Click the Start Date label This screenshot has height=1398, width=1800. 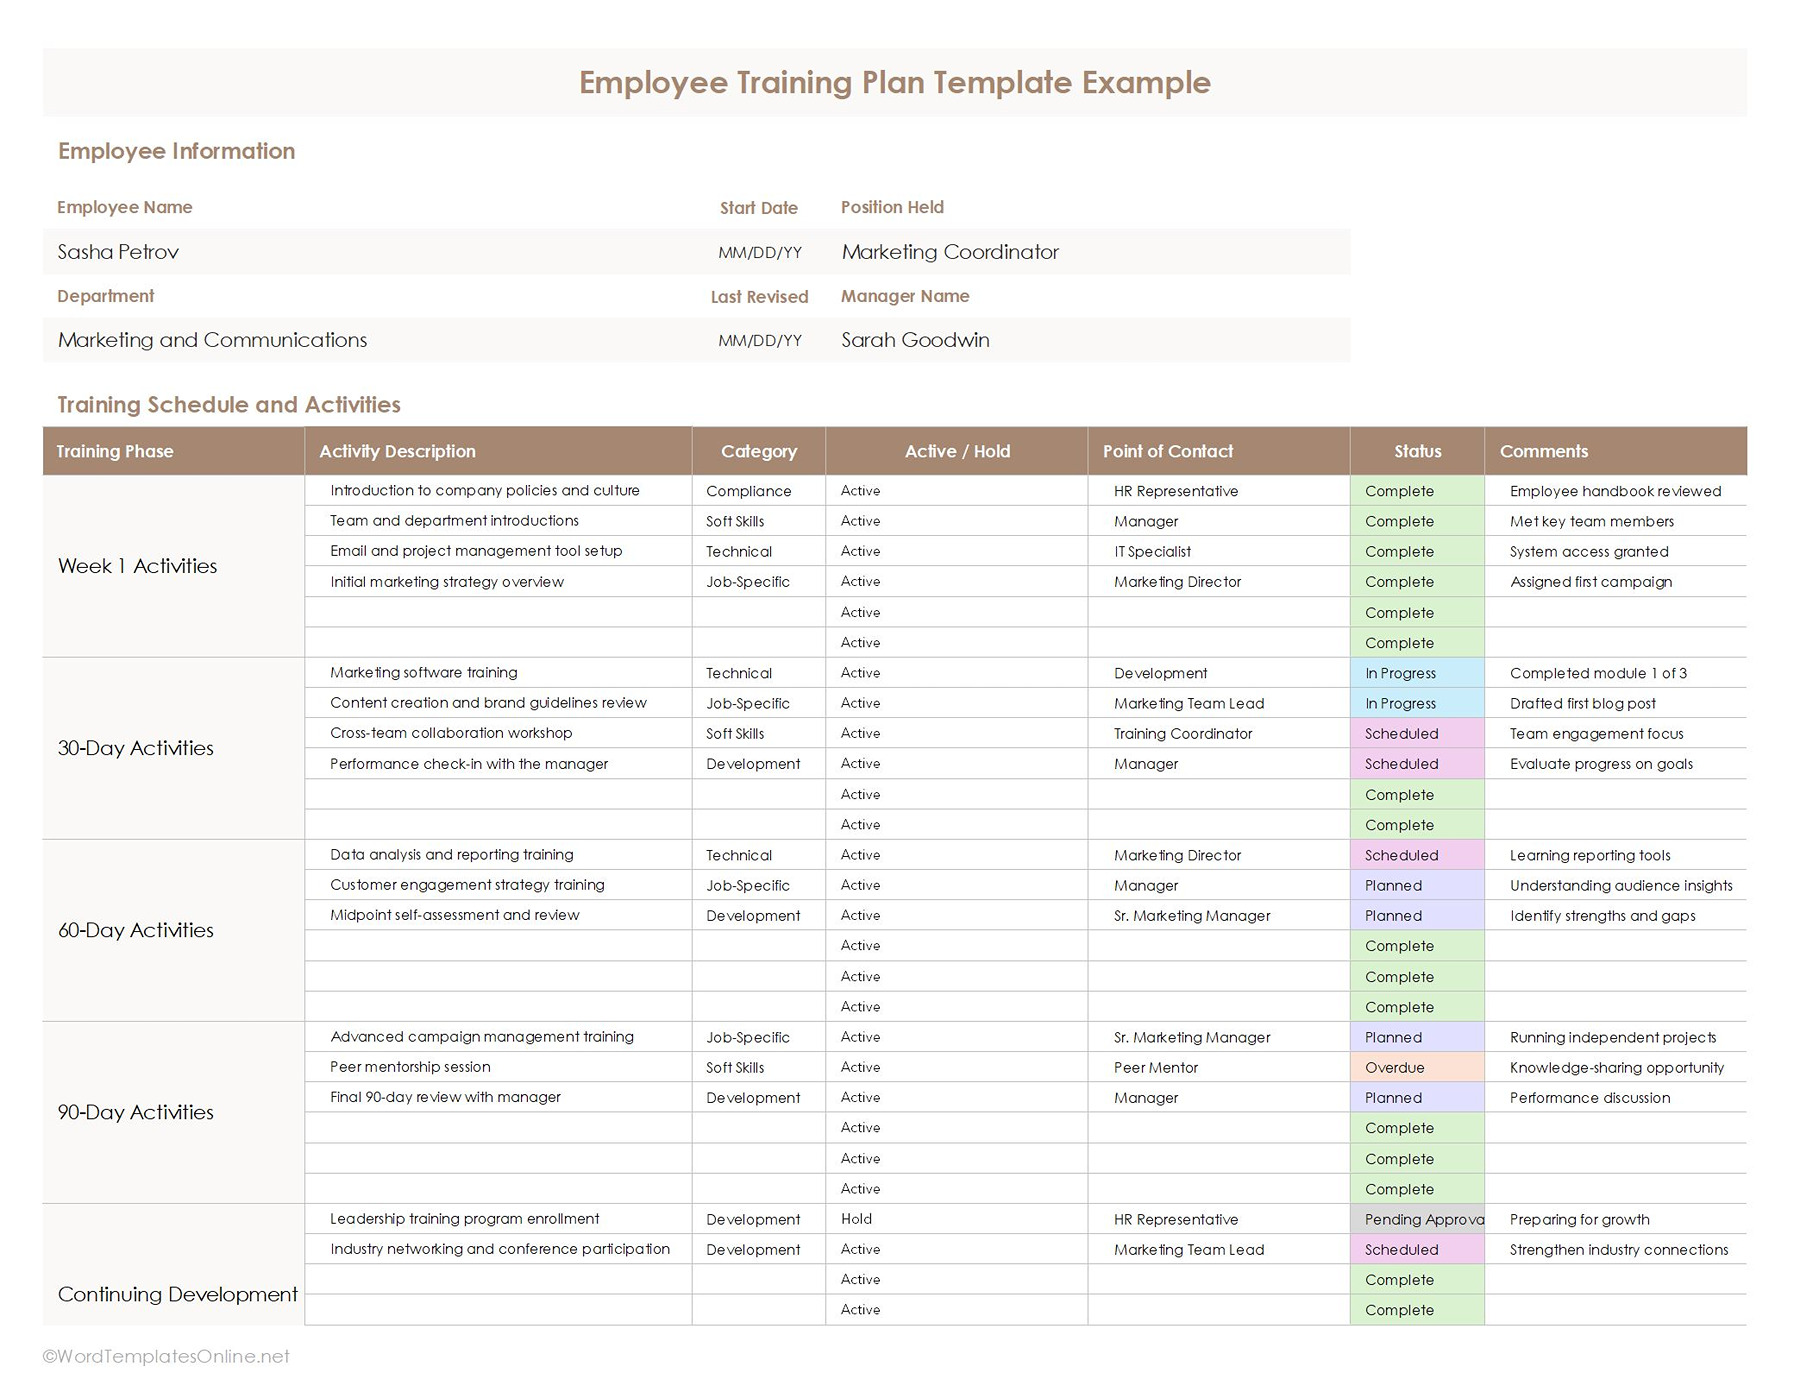click(x=759, y=208)
